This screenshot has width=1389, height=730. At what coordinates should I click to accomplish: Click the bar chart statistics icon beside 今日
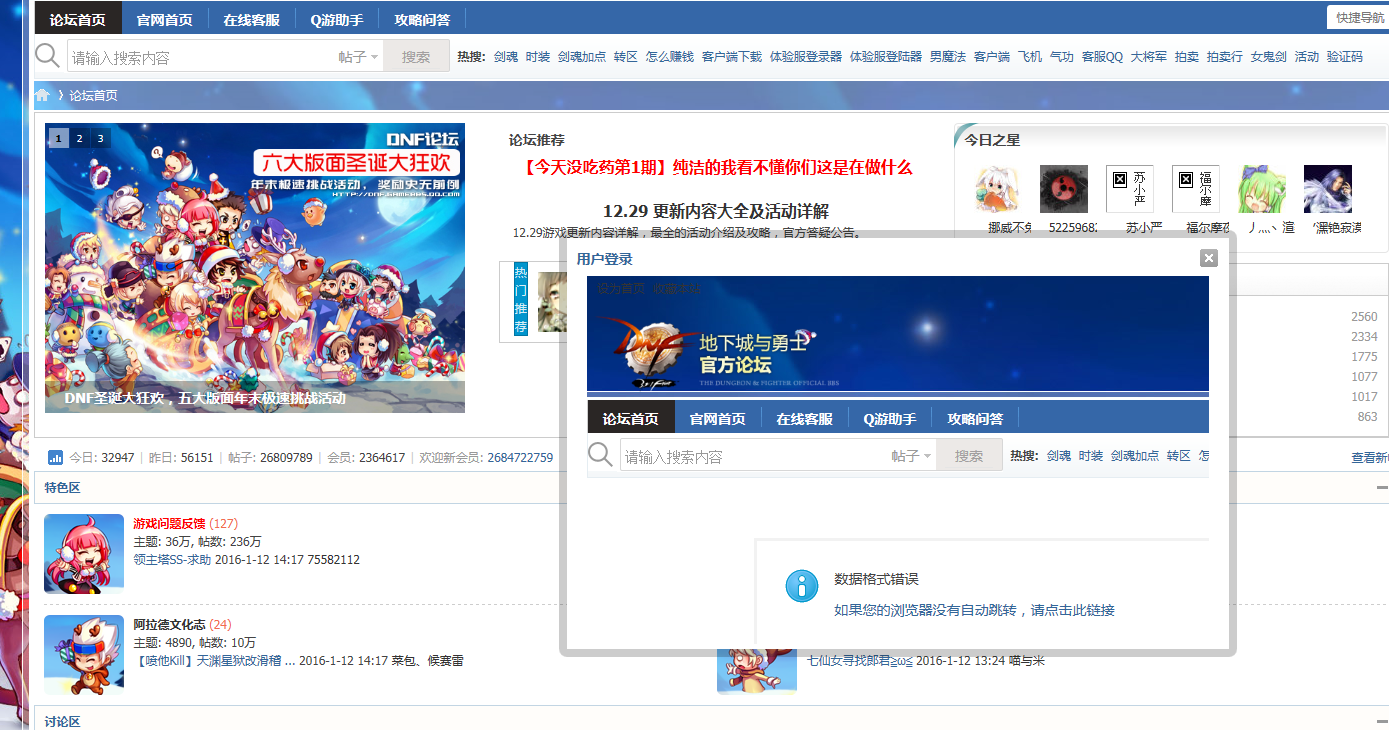pyautogui.click(x=56, y=458)
